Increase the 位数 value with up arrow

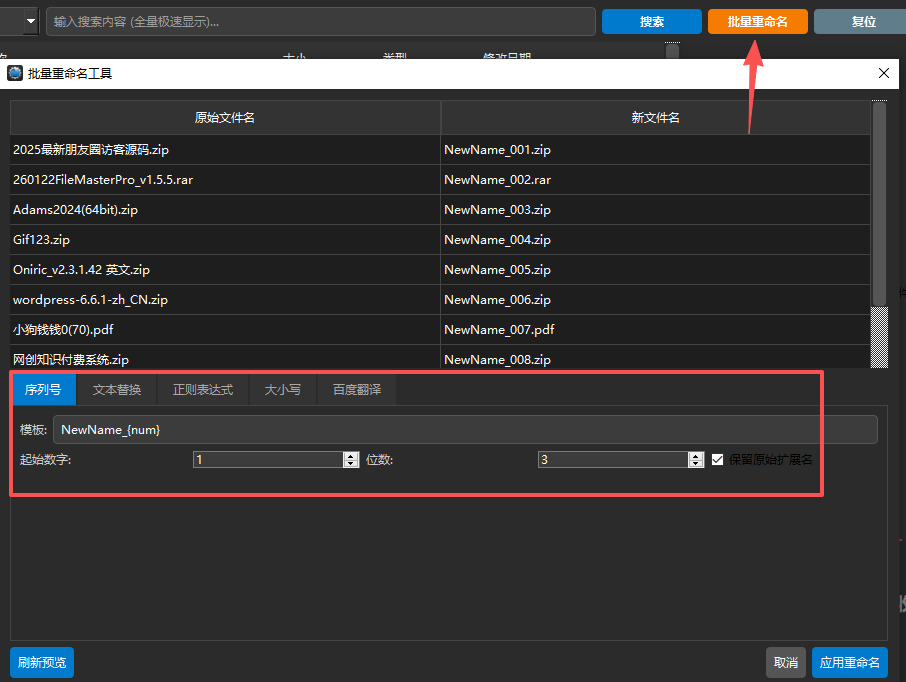(696, 456)
